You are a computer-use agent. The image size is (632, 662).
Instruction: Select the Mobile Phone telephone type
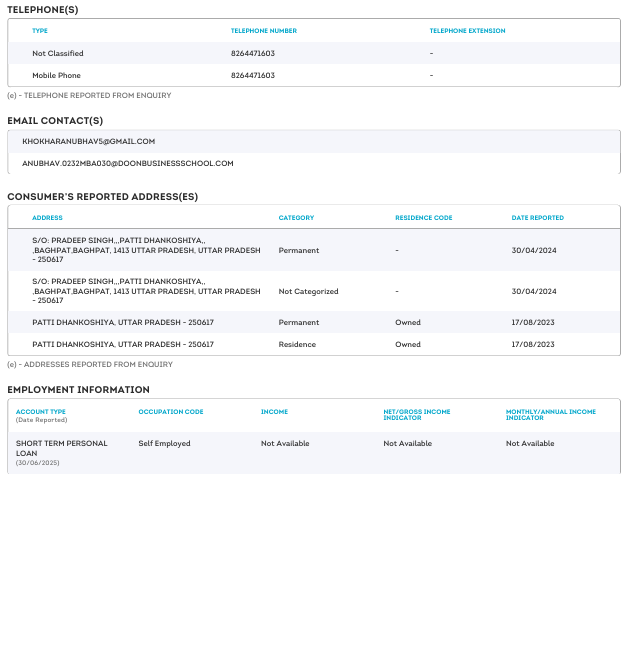click(x=56, y=76)
